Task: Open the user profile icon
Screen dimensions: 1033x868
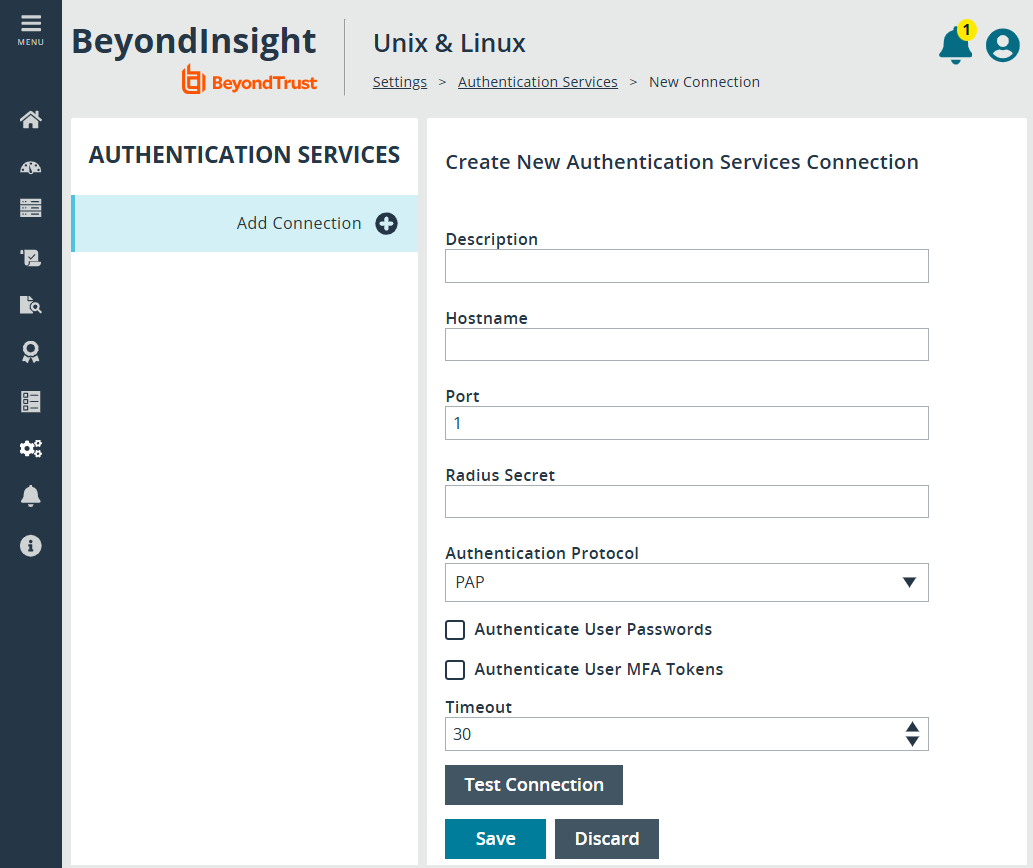Action: click(x=1002, y=45)
